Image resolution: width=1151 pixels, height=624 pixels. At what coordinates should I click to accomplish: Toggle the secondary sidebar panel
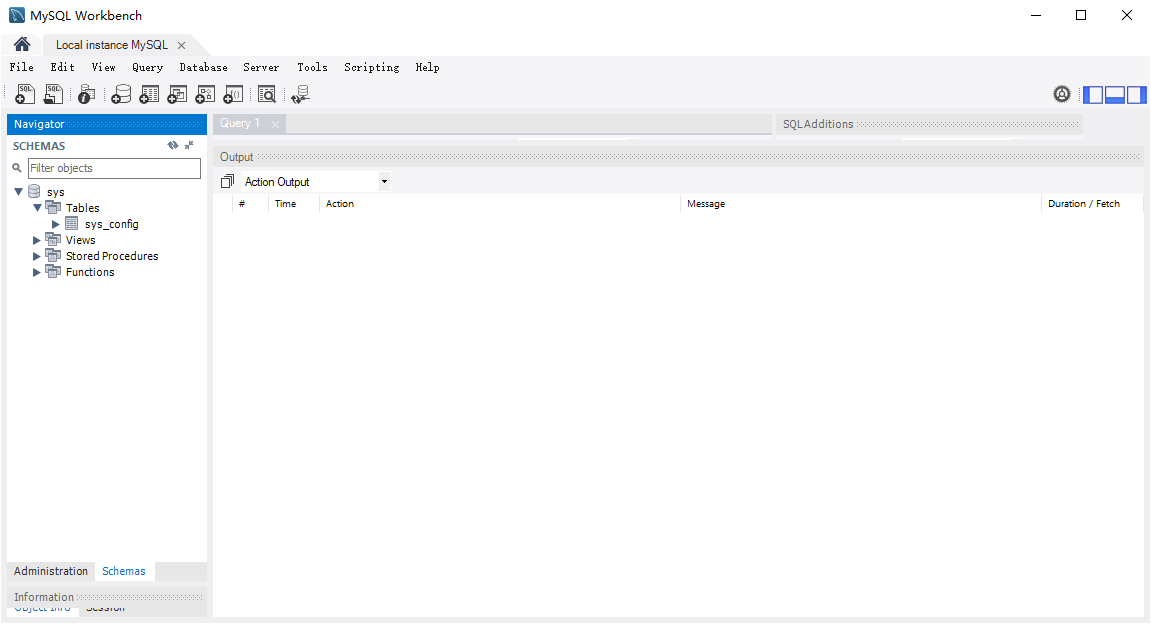click(1136, 94)
